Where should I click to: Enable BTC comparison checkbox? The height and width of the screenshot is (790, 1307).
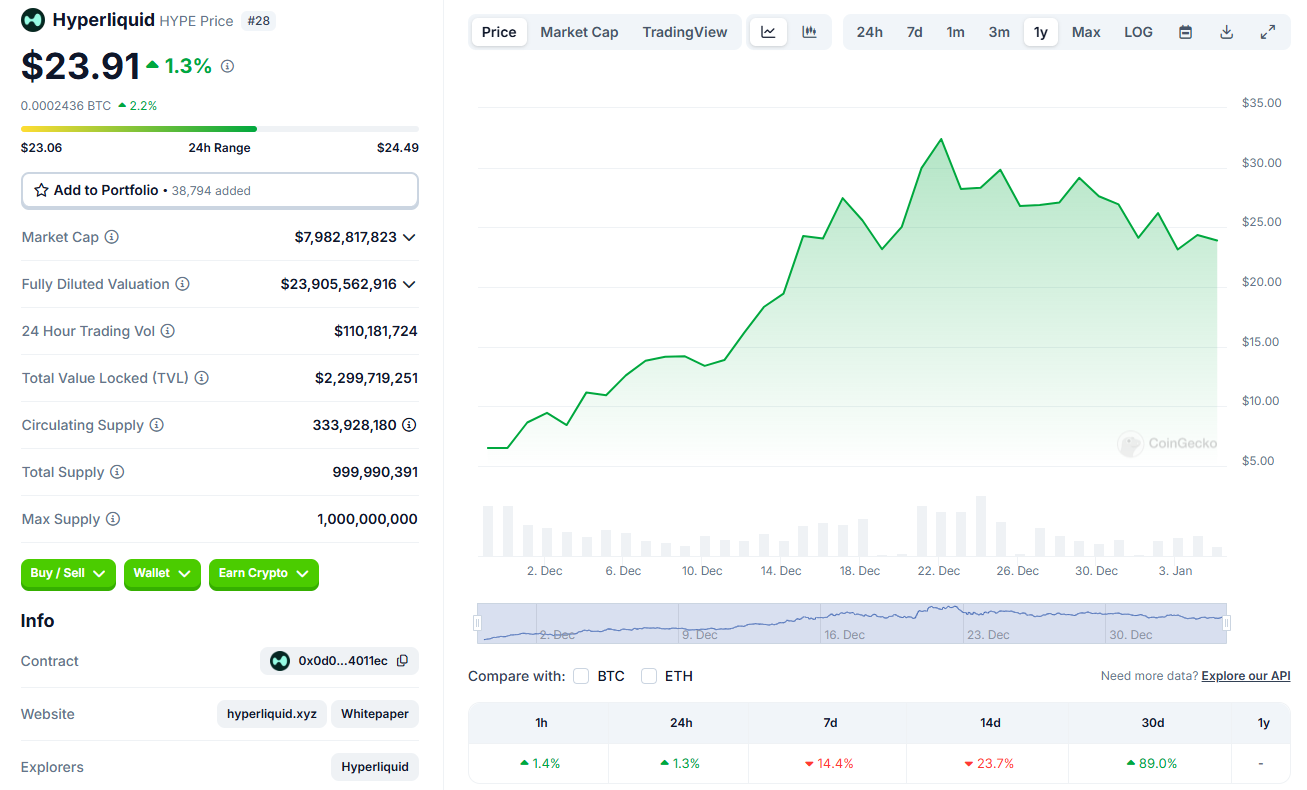[x=581, y=676]
